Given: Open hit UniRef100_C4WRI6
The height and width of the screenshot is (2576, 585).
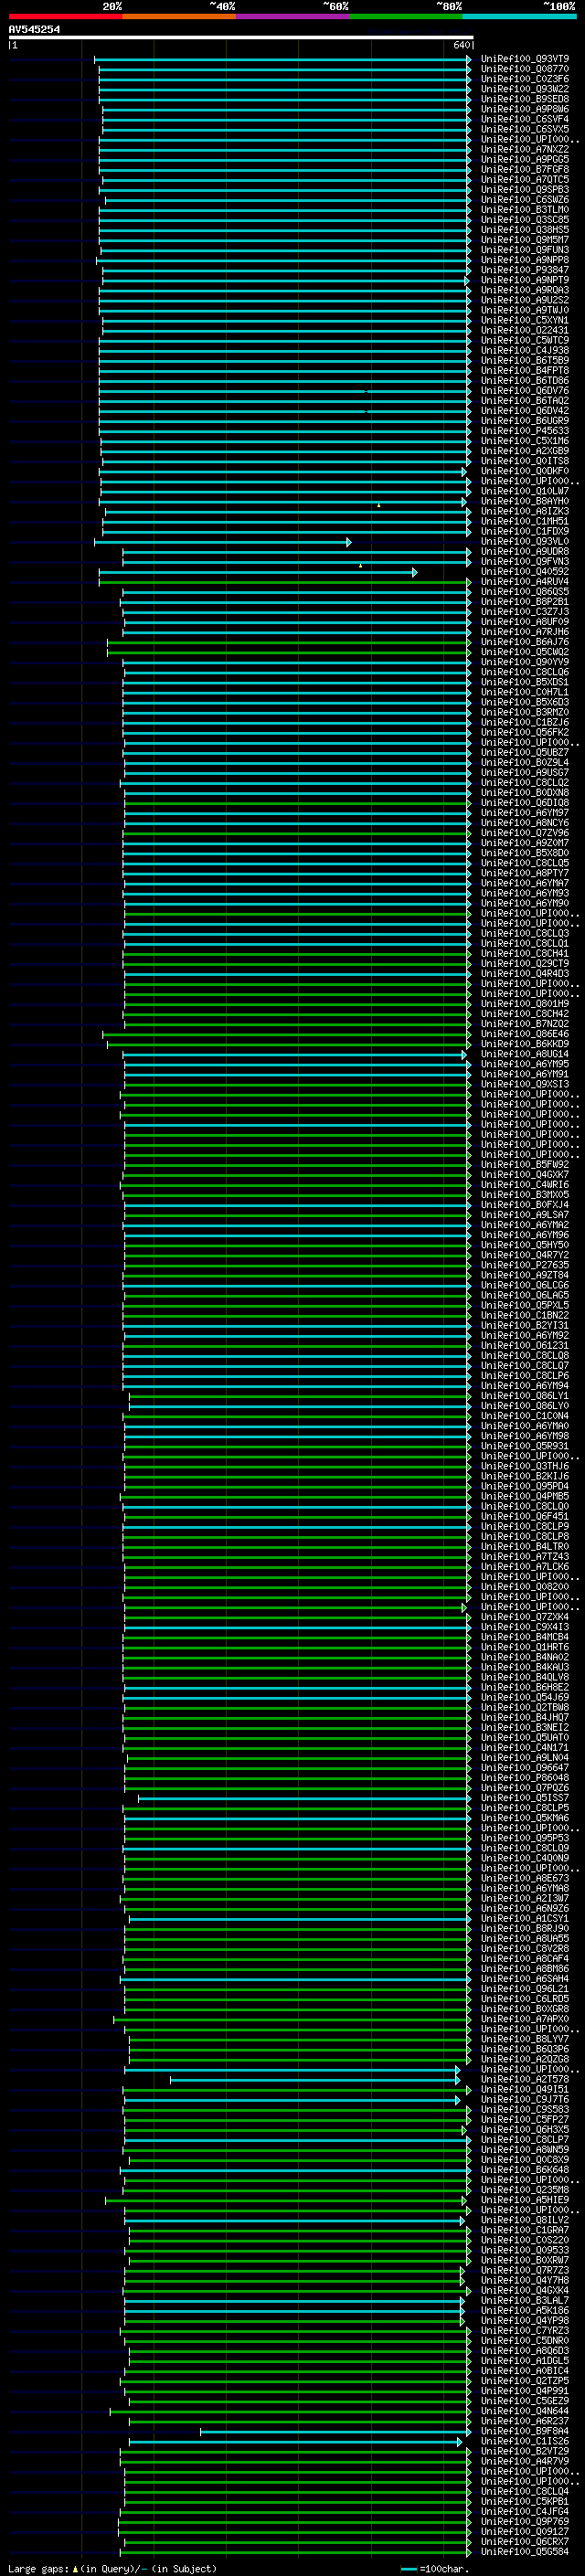Looking at the screenshot, I should [x=525, y=1185].
